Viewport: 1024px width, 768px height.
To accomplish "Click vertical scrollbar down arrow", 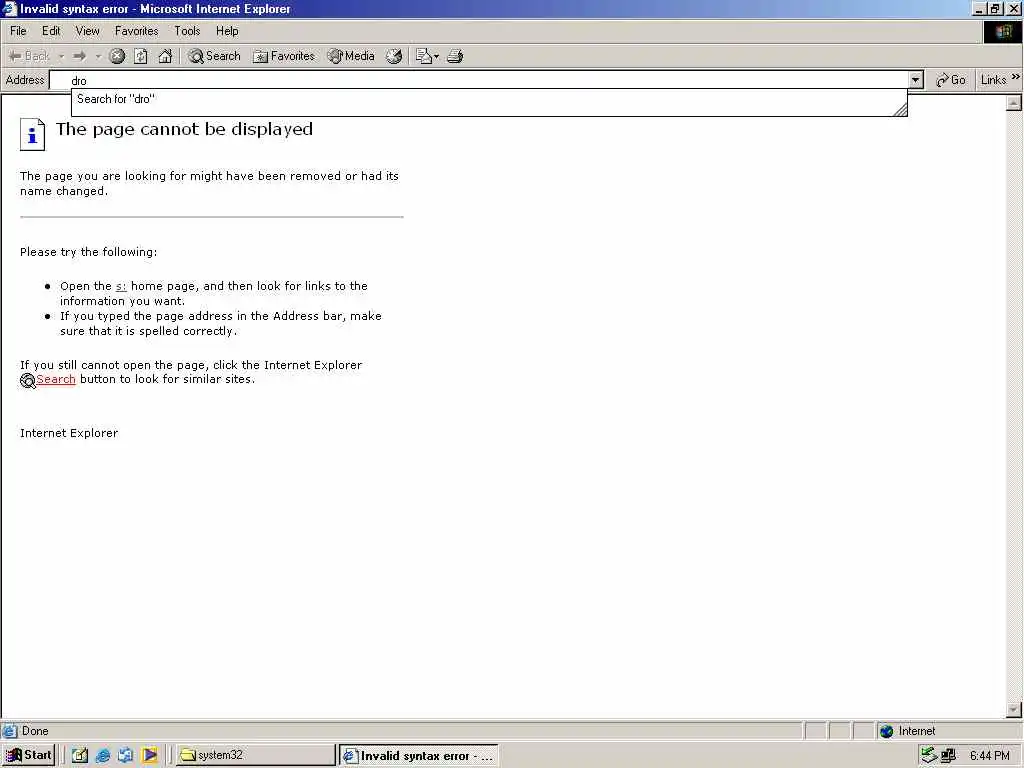I will (1014, 709).
